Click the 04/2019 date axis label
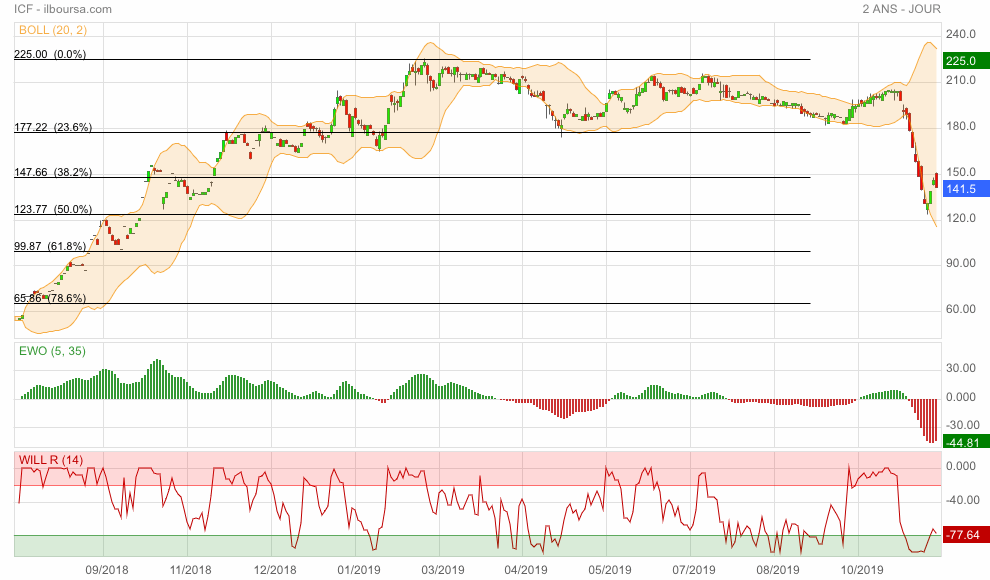The height and width of the screenshot is (580, 990). pyautogui.click(x=526, y=570)
